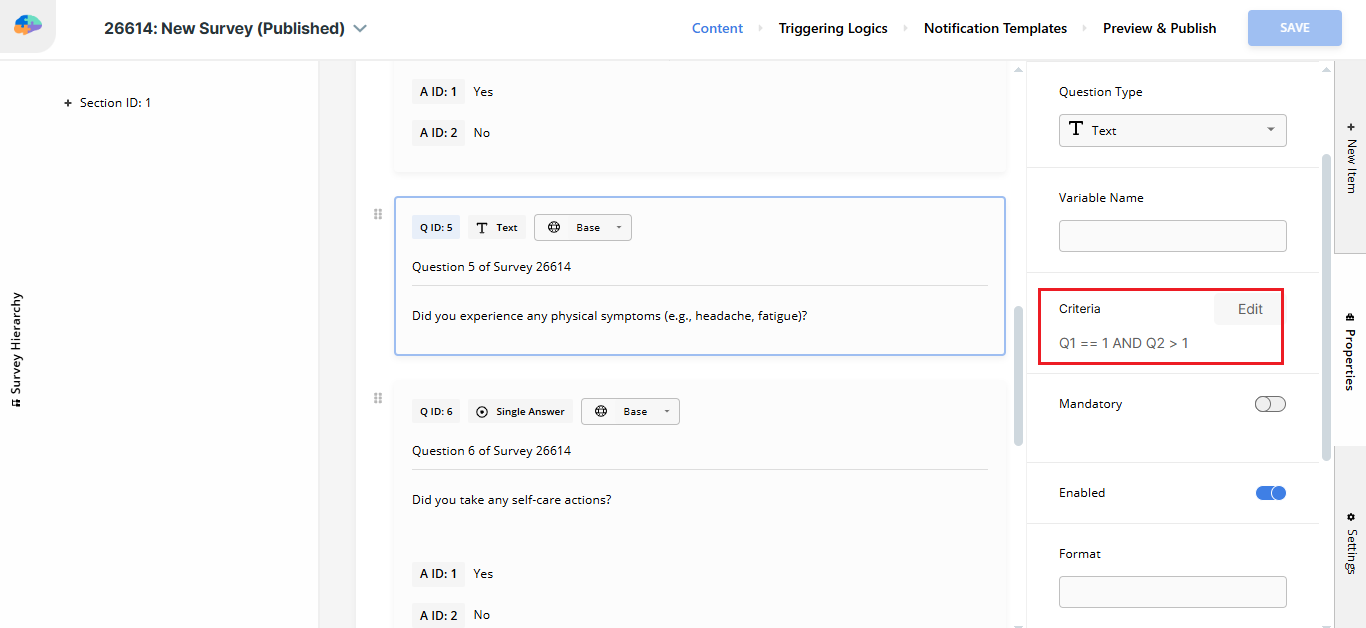Screen dimensions: 1366x628
Task: Click the Properties panel vertical scrollbar
Action: pyautogui.click(x=1327, y=307)
